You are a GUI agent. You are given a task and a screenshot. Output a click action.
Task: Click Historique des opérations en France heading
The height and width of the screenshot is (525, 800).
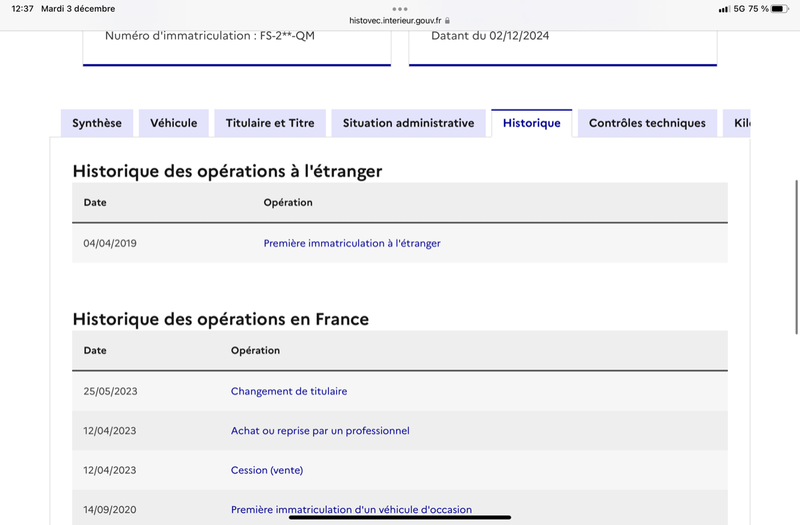(220, 319)
